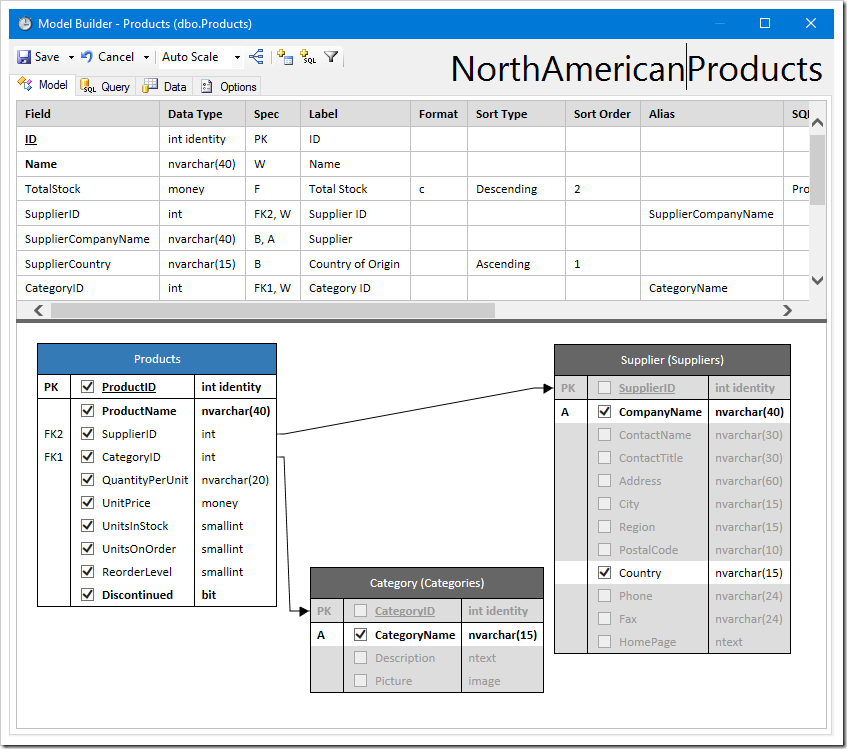Click the add SQL field icon

click(x=308, y=56)
